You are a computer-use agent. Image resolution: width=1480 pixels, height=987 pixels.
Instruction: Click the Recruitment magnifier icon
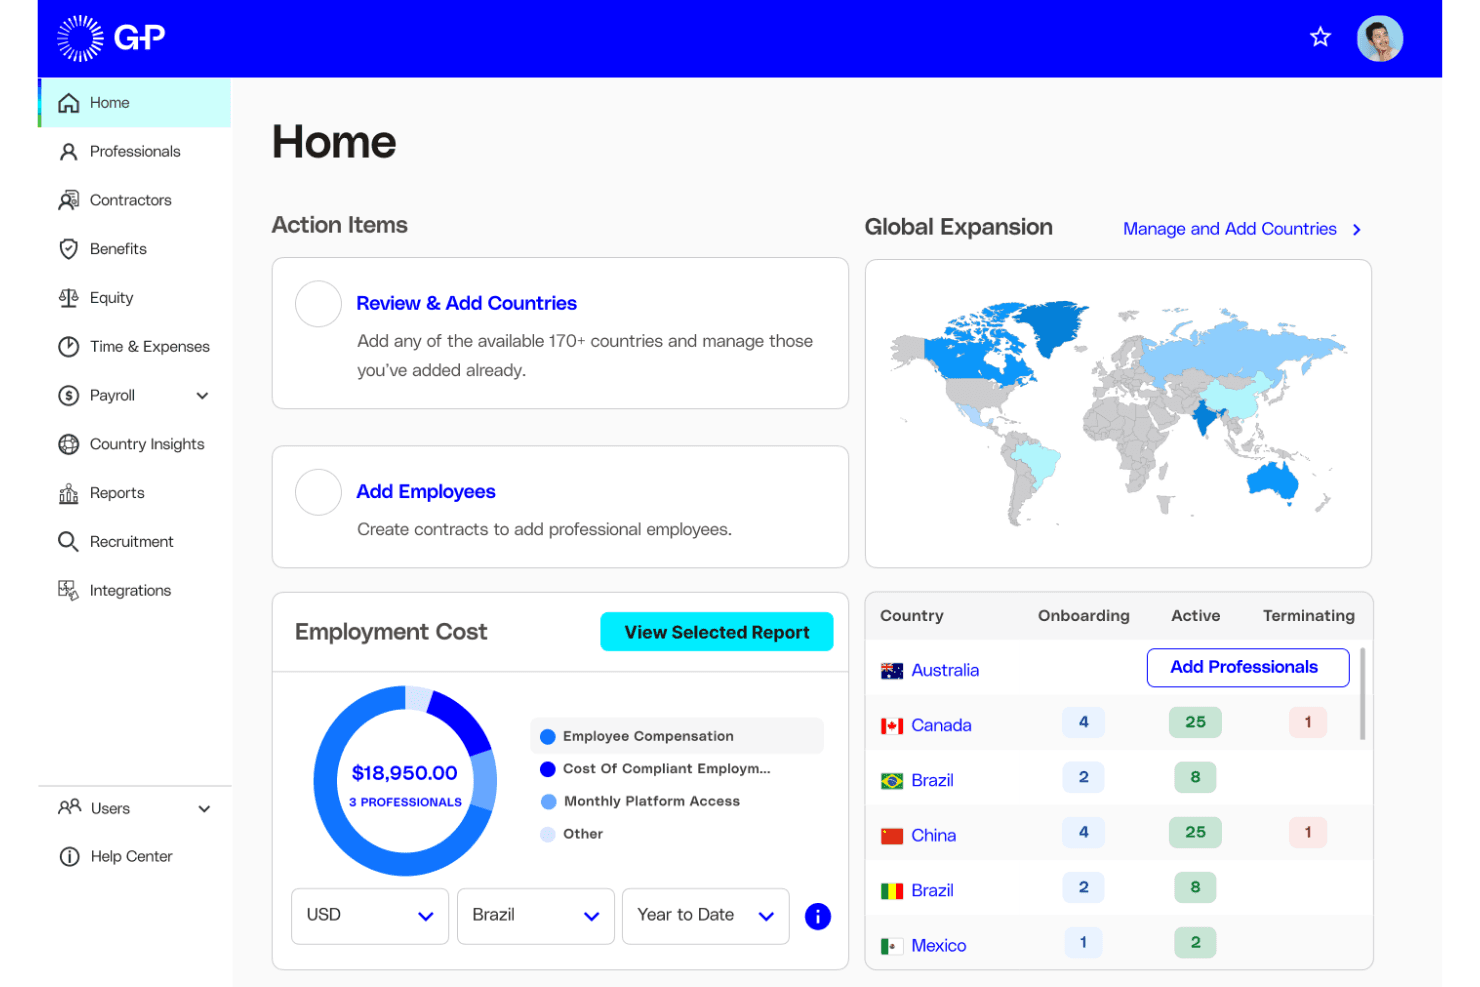68,542
